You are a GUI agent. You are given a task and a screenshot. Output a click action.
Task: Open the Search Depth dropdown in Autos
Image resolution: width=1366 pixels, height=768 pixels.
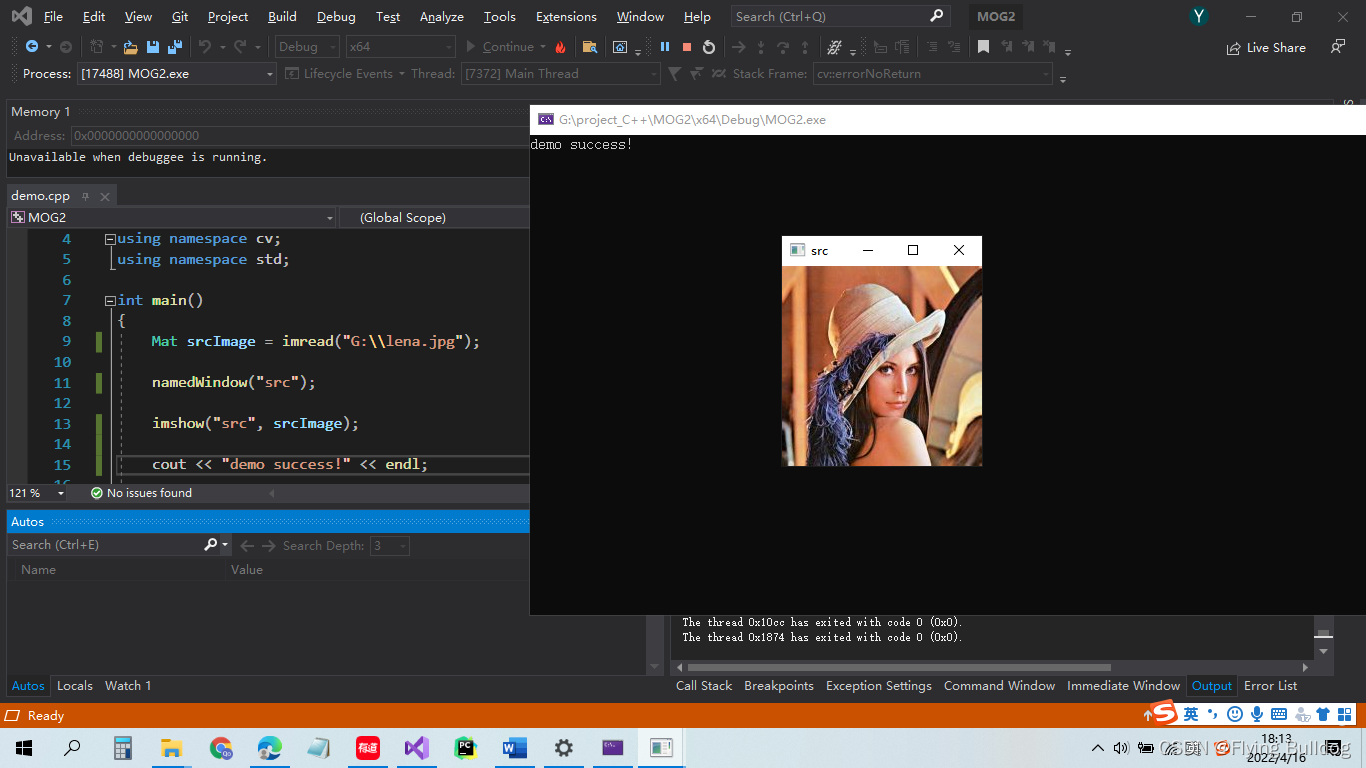coord(390,545)
